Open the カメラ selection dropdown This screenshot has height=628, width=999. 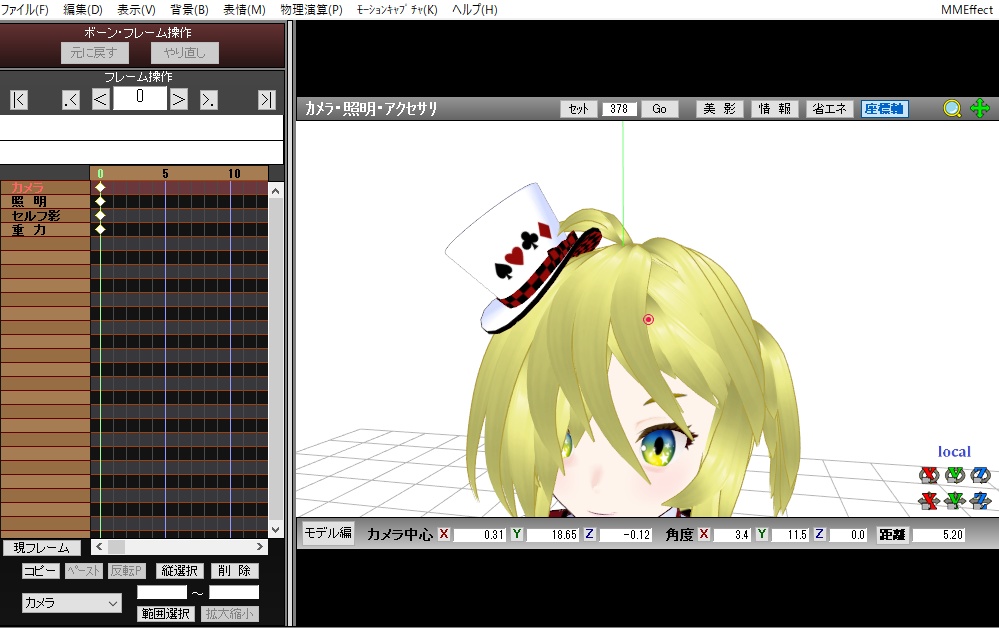[70, 603]
